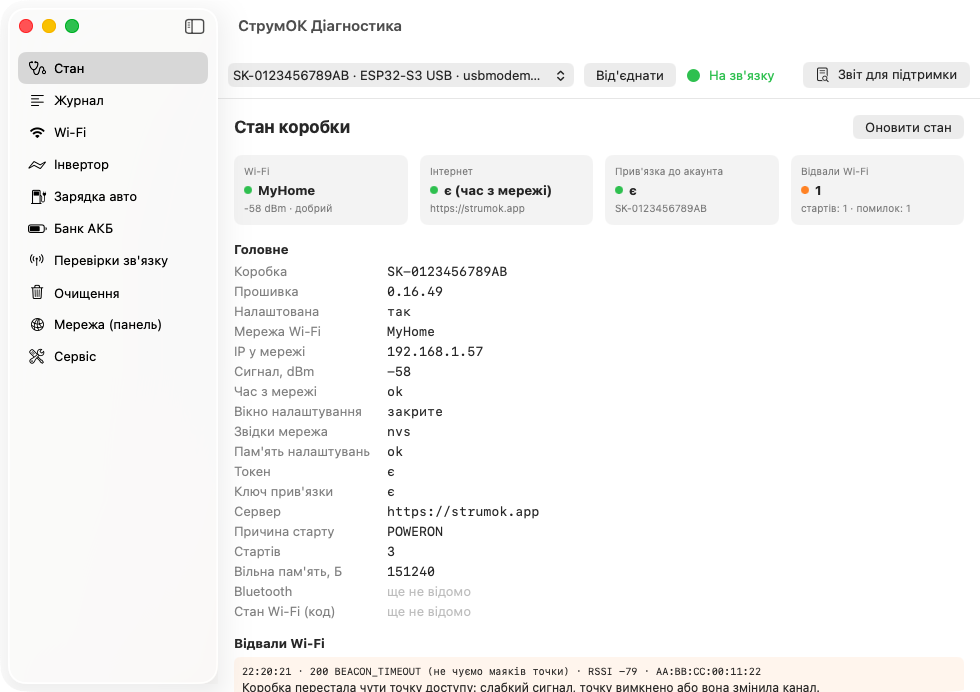Image resolution: width=980 pixels, height=692 pixels.
Task: Click the firmware version 0.16.49
Action: [414, 292]
